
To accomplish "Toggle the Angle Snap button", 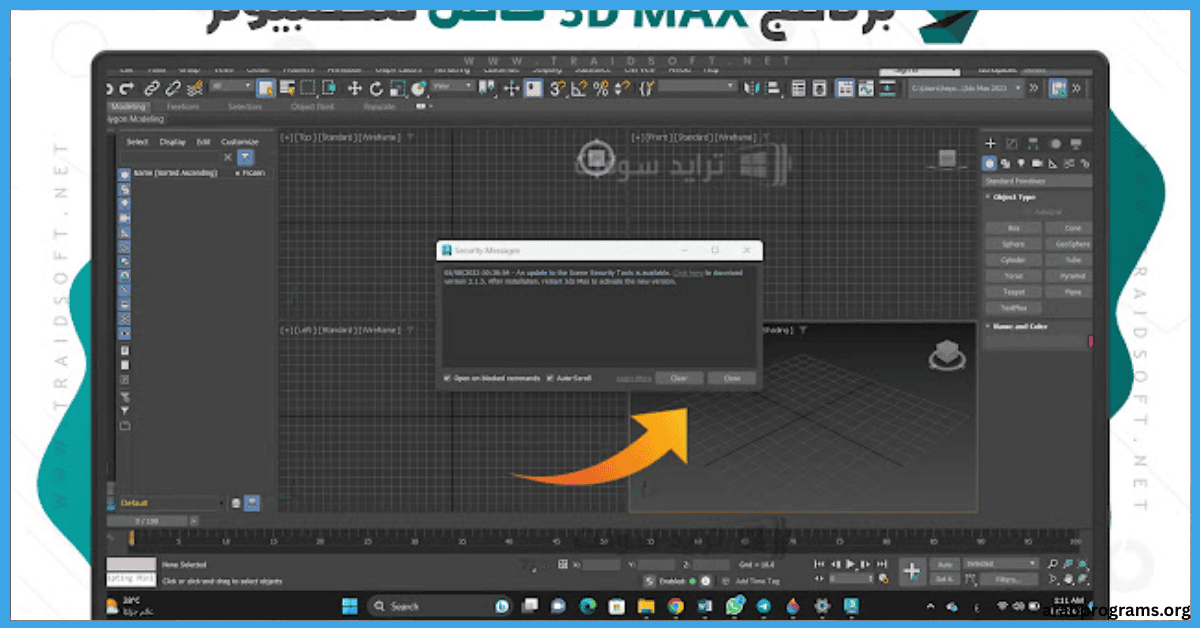I will click(x=580, y=88).
